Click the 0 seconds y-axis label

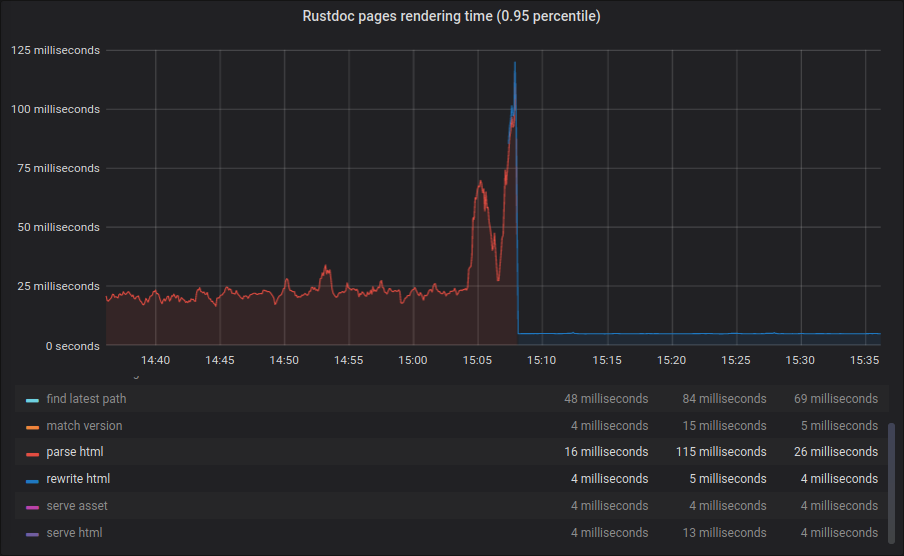click(73, 346)
